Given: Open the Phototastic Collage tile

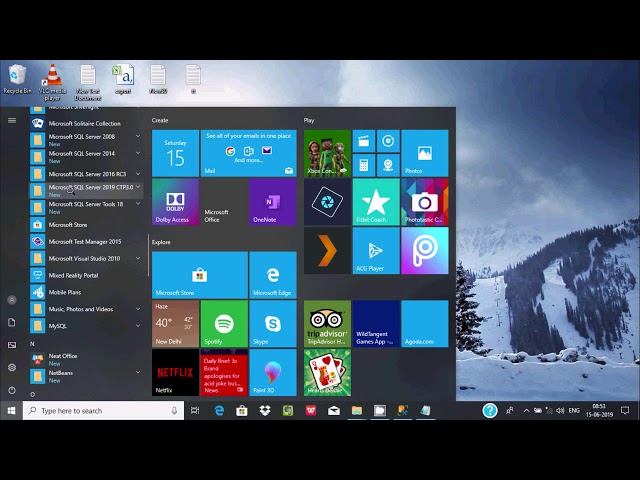Looking at the screenshot, I should click(x=424, y=202).
